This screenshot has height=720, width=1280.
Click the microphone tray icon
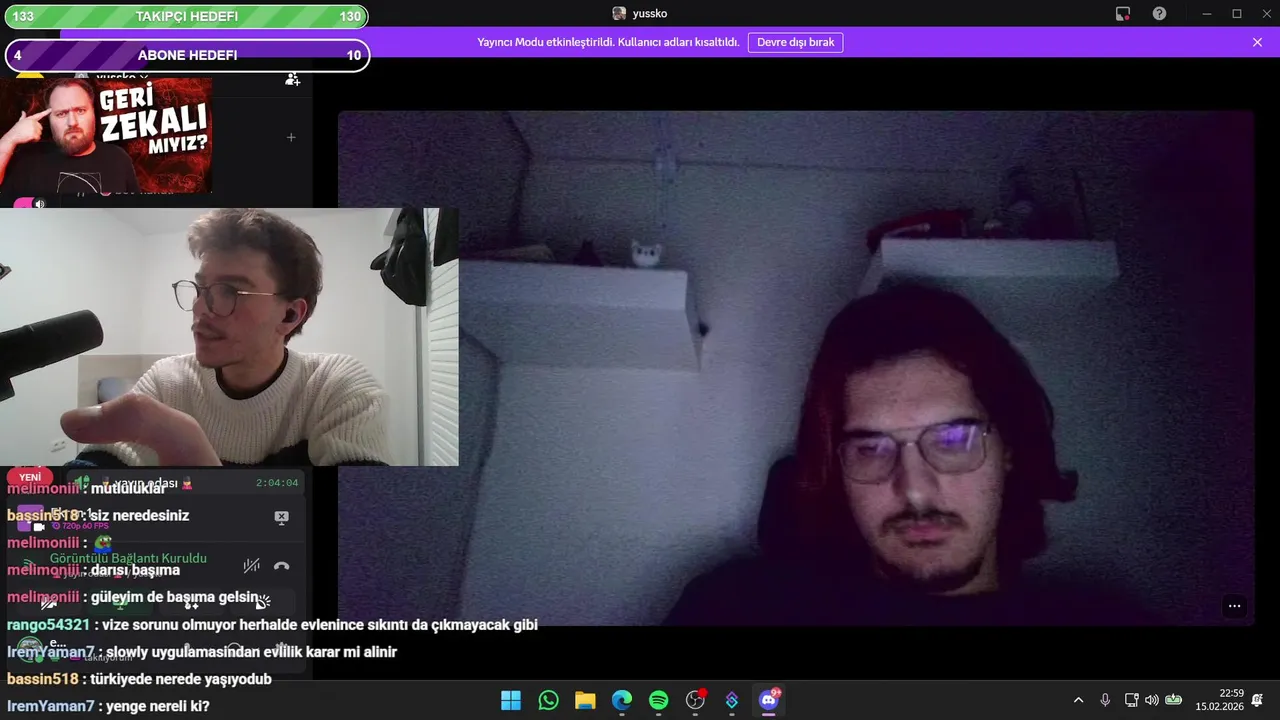click(1105, 700)
